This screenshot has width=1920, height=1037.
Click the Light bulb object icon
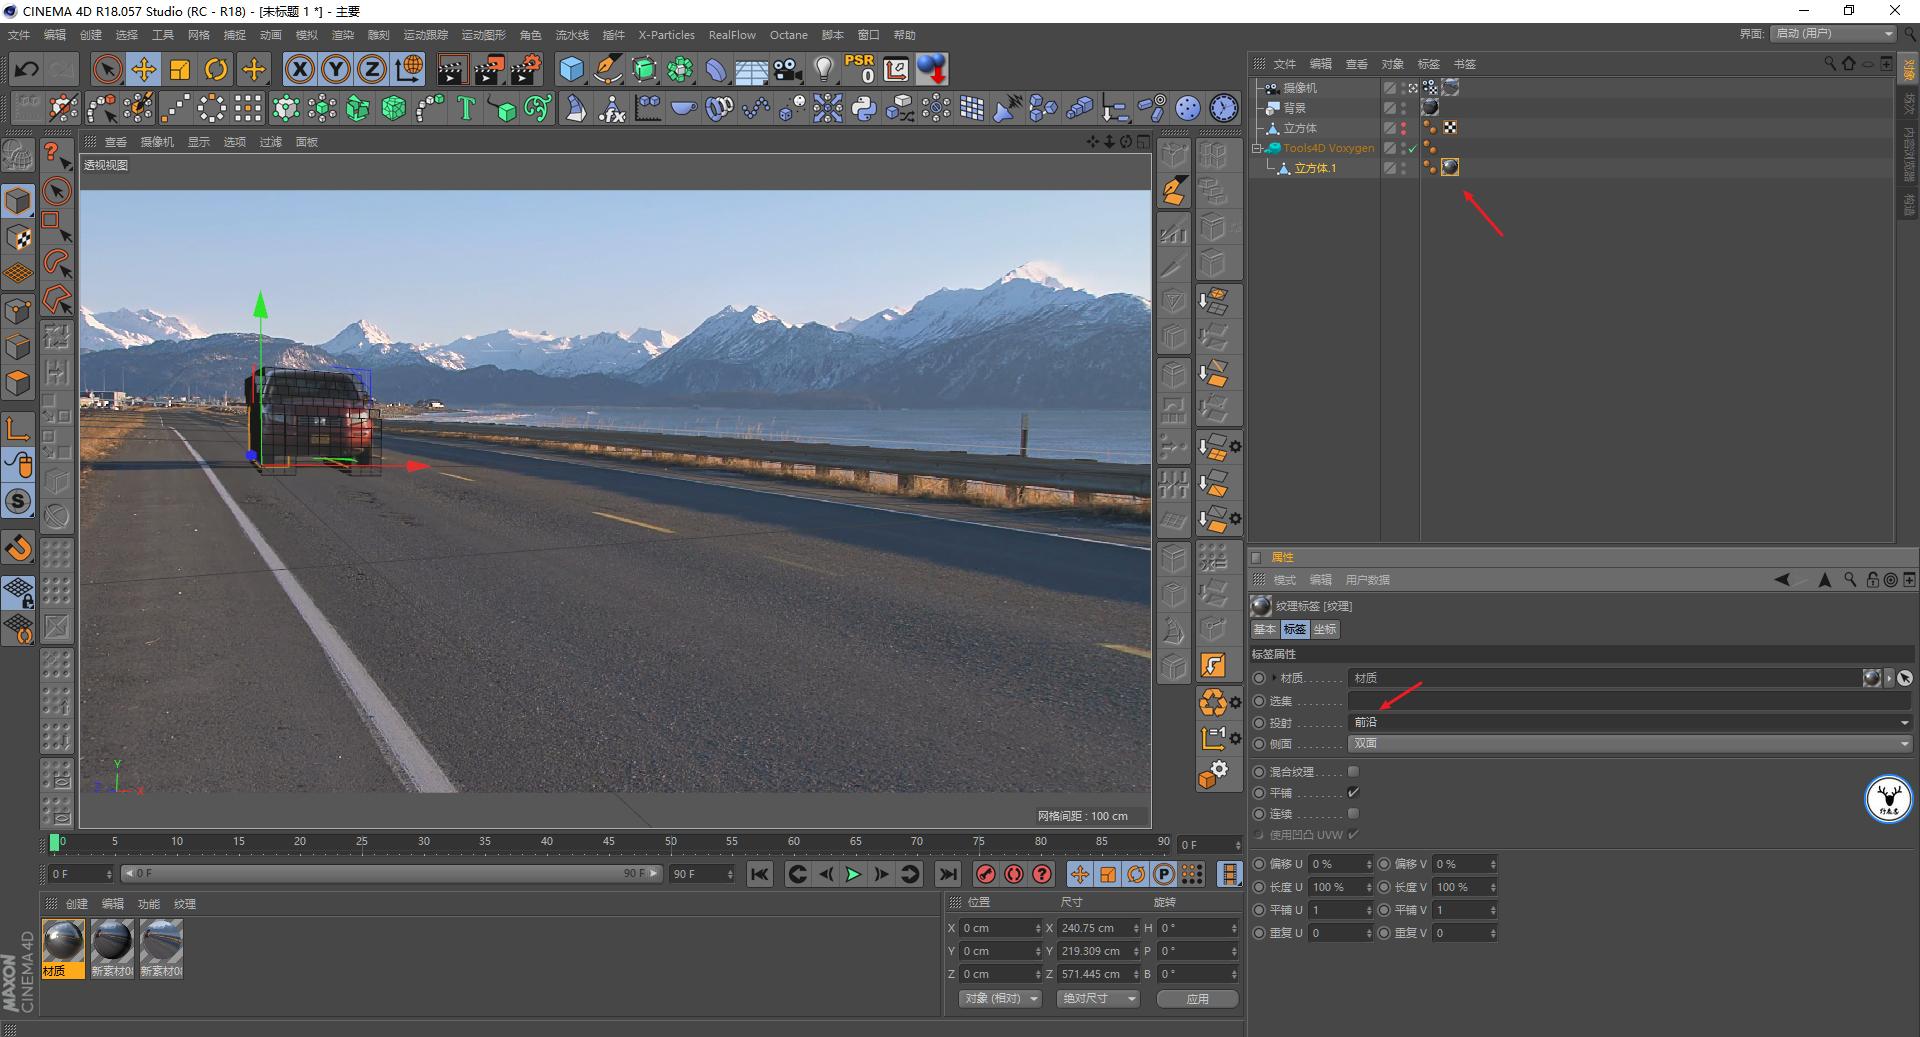tap(823, 69)
